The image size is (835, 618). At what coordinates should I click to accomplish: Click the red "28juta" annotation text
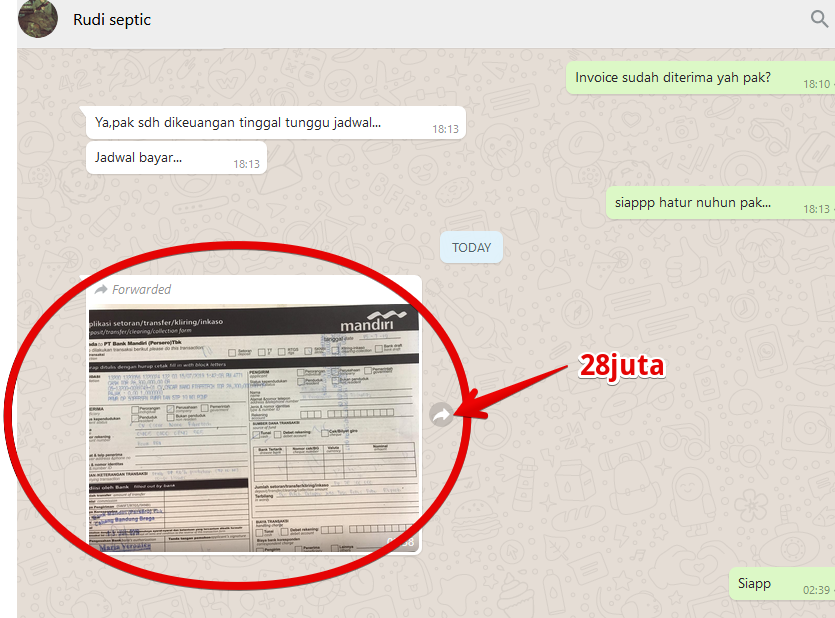pos(622,366)
